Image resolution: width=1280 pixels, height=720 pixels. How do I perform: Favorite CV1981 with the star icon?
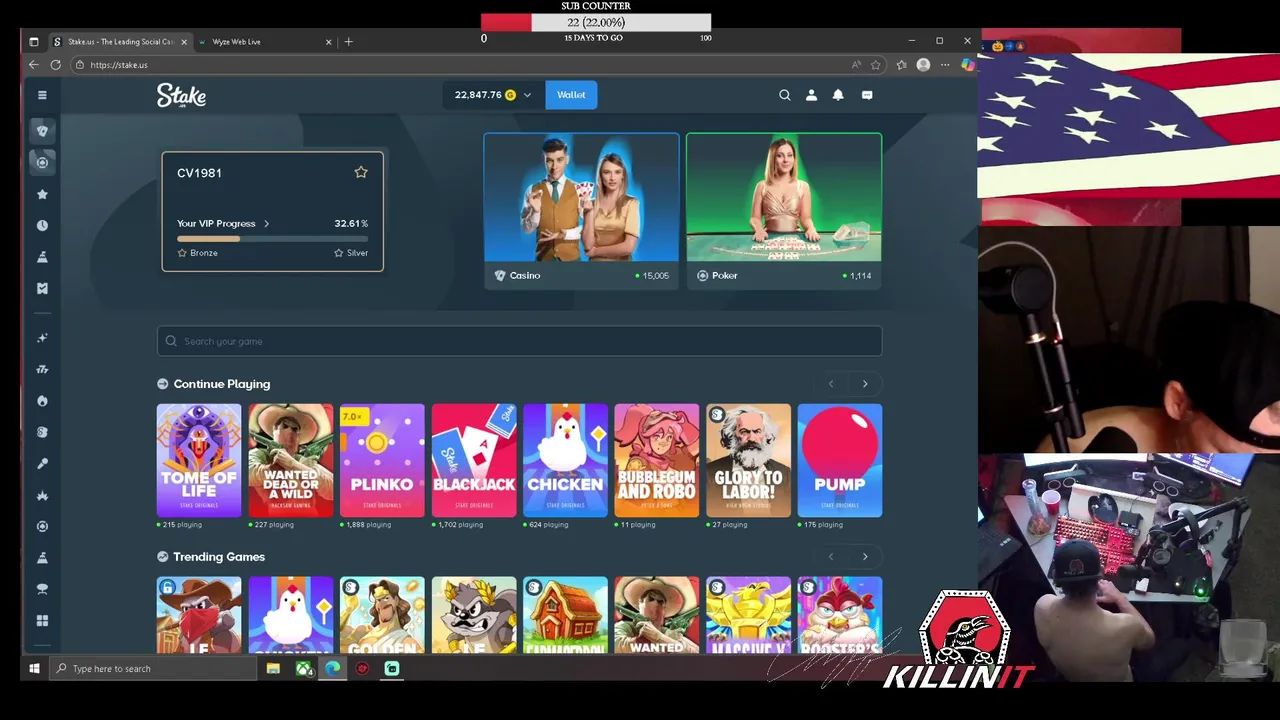click(x=361, y=172)
